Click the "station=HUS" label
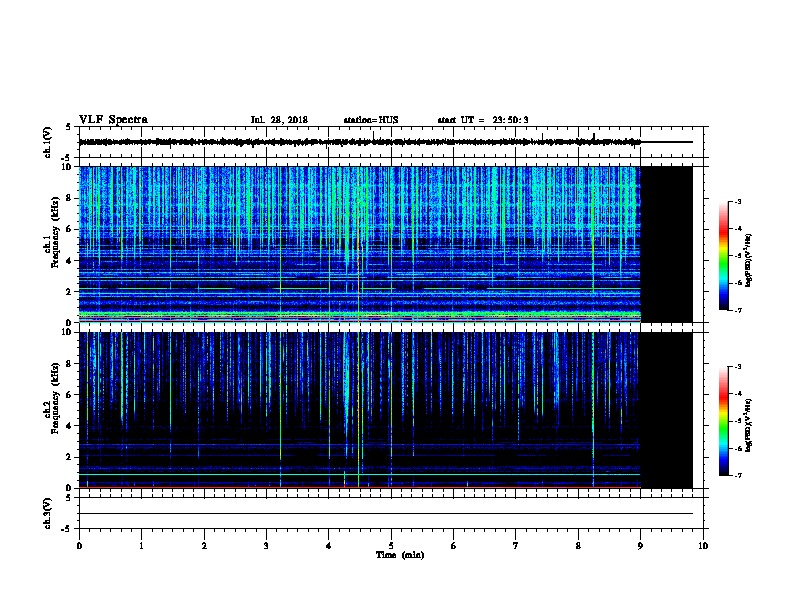 pyautogui.click(x=371, y=120)
